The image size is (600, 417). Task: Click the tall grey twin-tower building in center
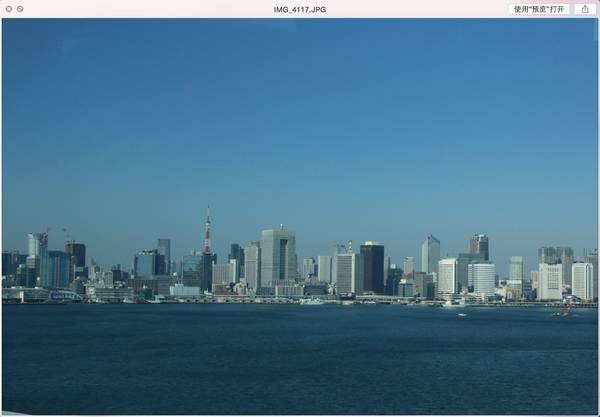click(278, 256)
